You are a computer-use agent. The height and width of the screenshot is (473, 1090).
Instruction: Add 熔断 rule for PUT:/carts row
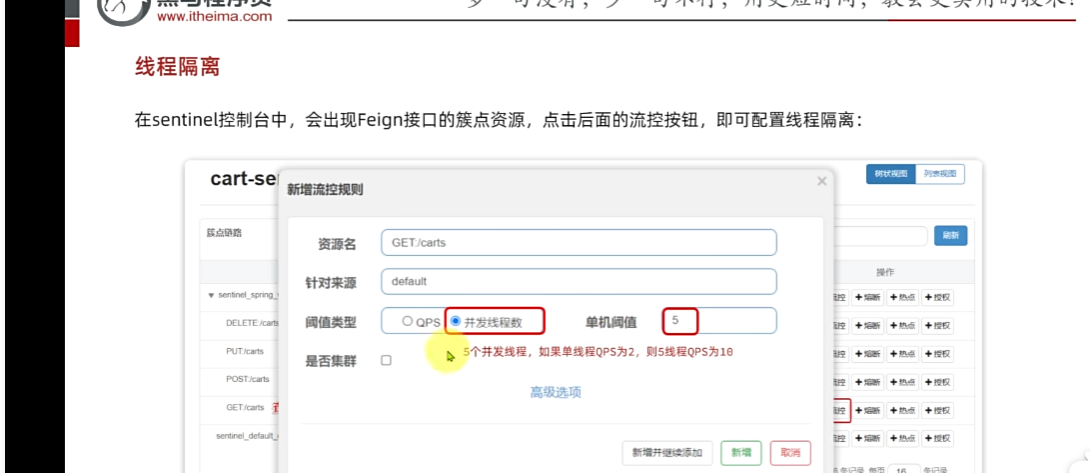click(868, 354)
